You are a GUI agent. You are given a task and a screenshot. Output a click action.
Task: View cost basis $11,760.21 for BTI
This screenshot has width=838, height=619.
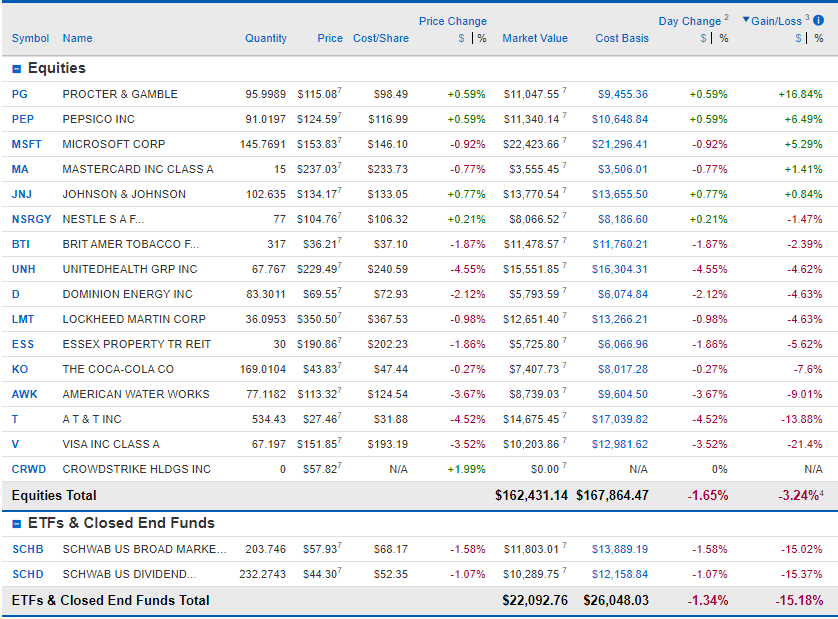click(x=620, y=244)
